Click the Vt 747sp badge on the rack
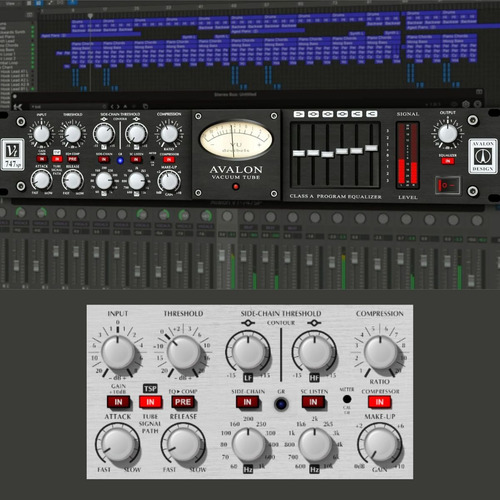Image resolution: width=500 pixels, height=500 pixels. click(x=13, y=155)
